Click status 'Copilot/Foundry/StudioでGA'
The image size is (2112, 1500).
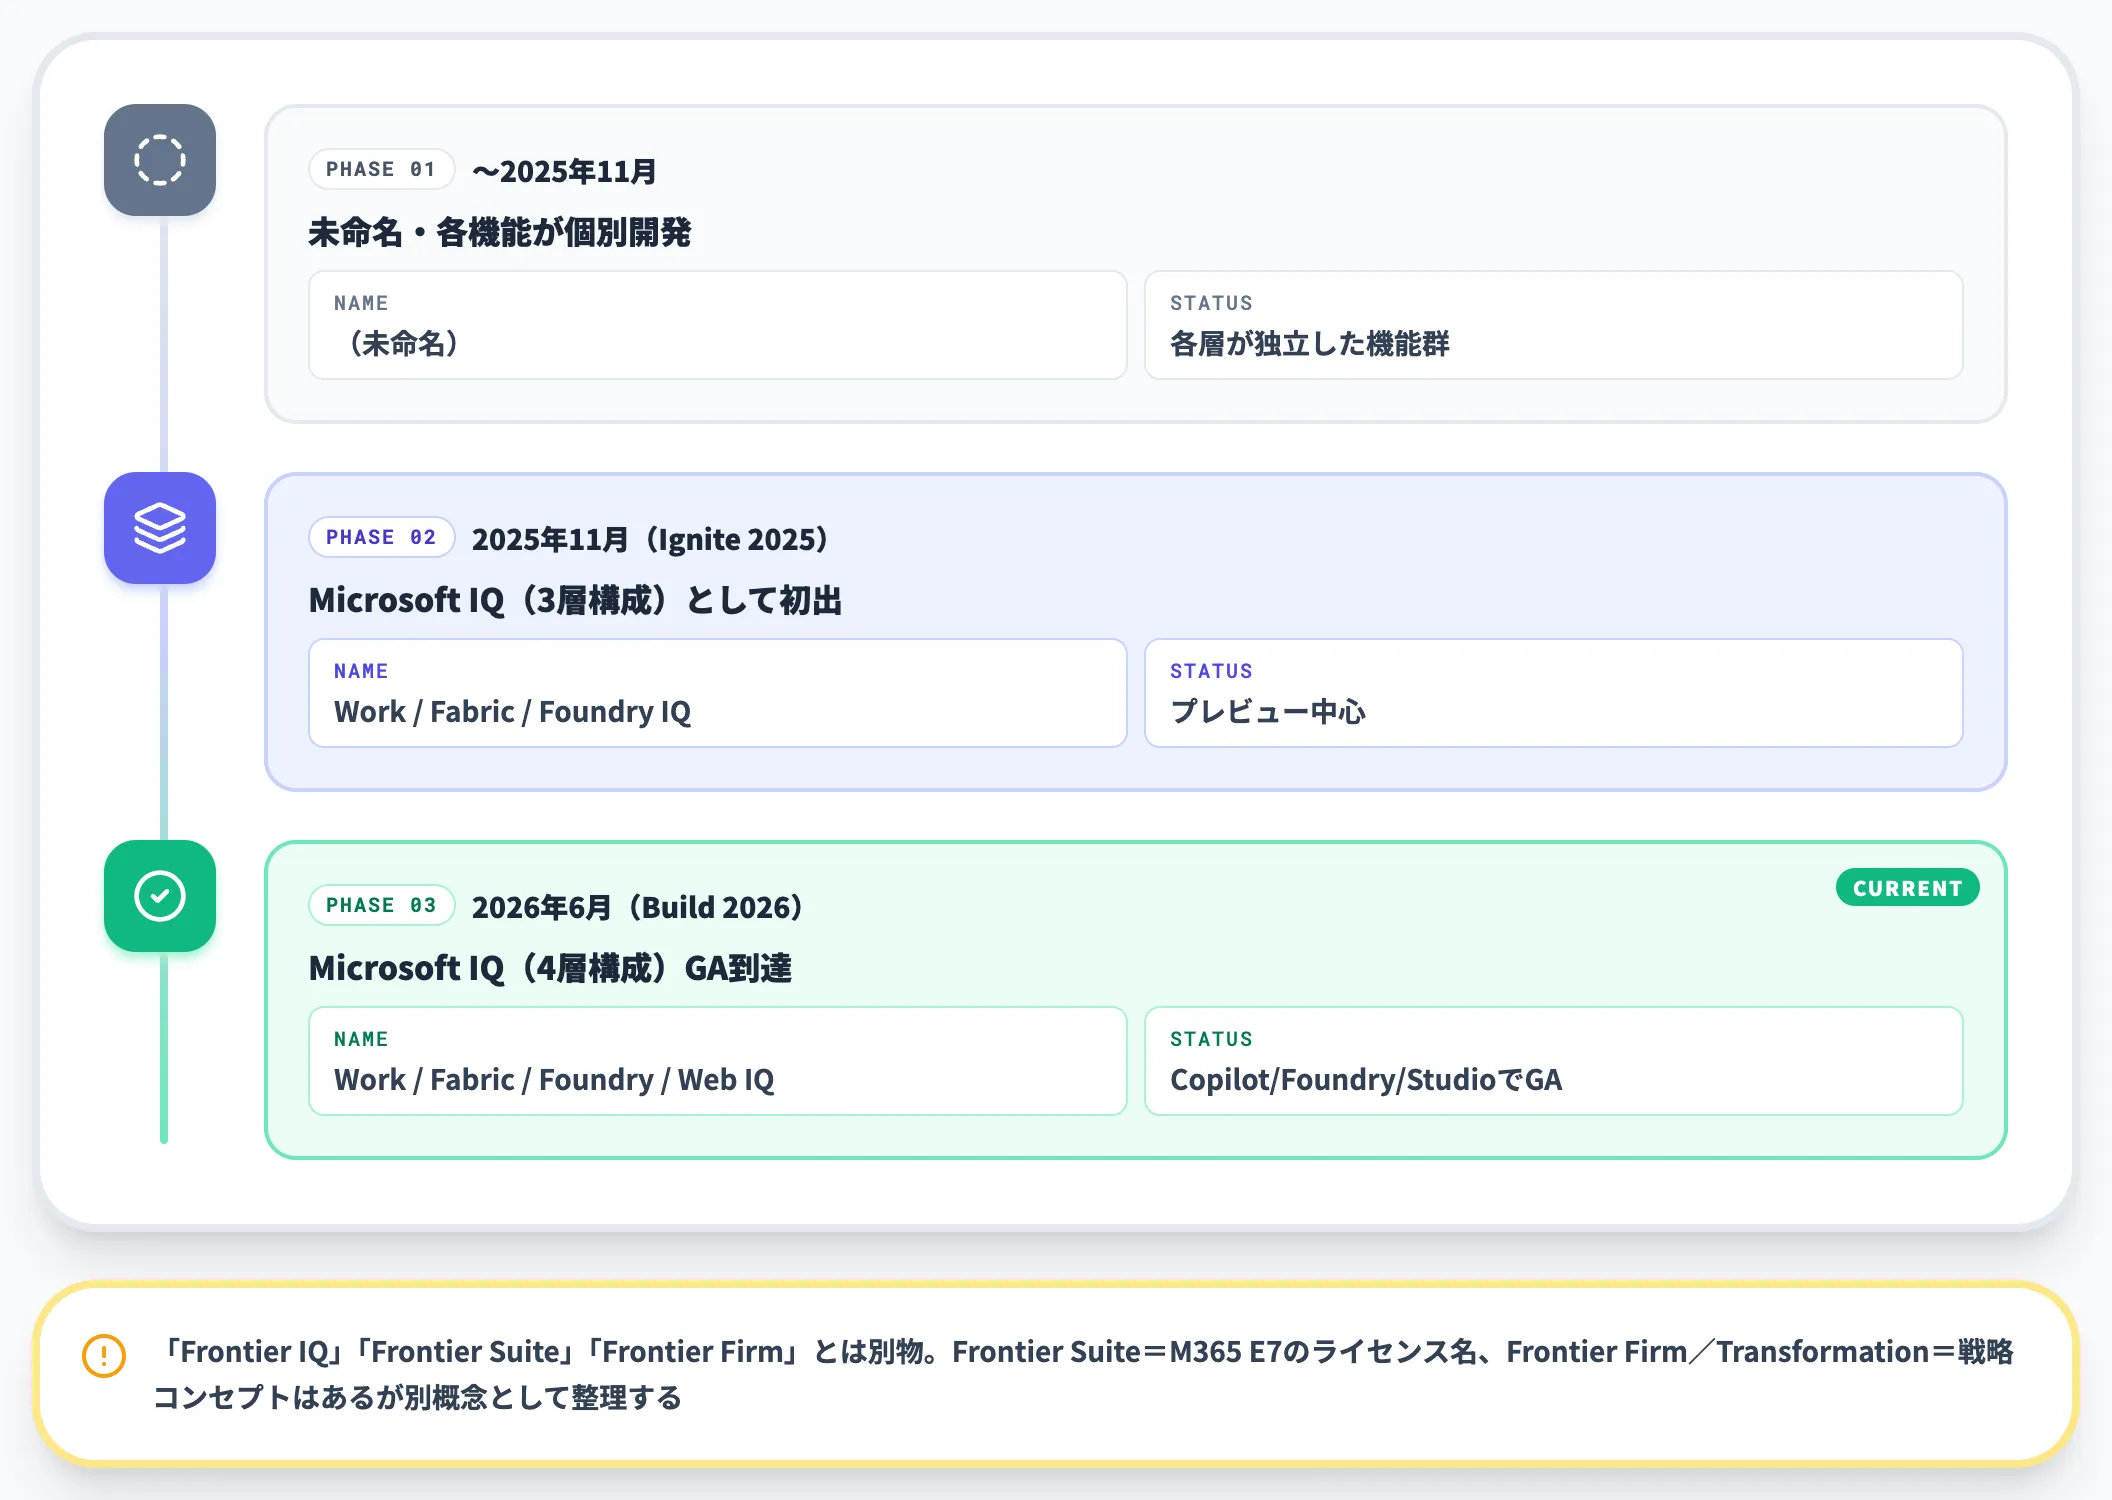click(1366, 1080)
